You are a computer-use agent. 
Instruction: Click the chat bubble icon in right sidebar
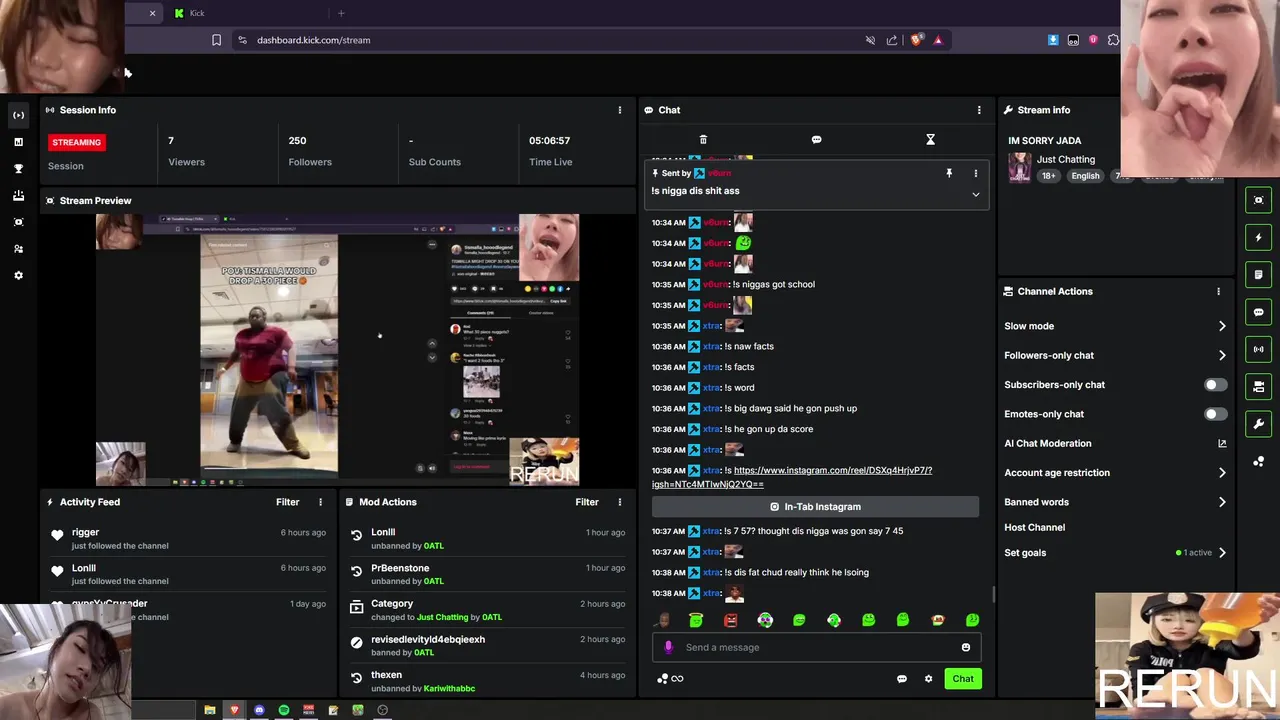click(1259, 312)
